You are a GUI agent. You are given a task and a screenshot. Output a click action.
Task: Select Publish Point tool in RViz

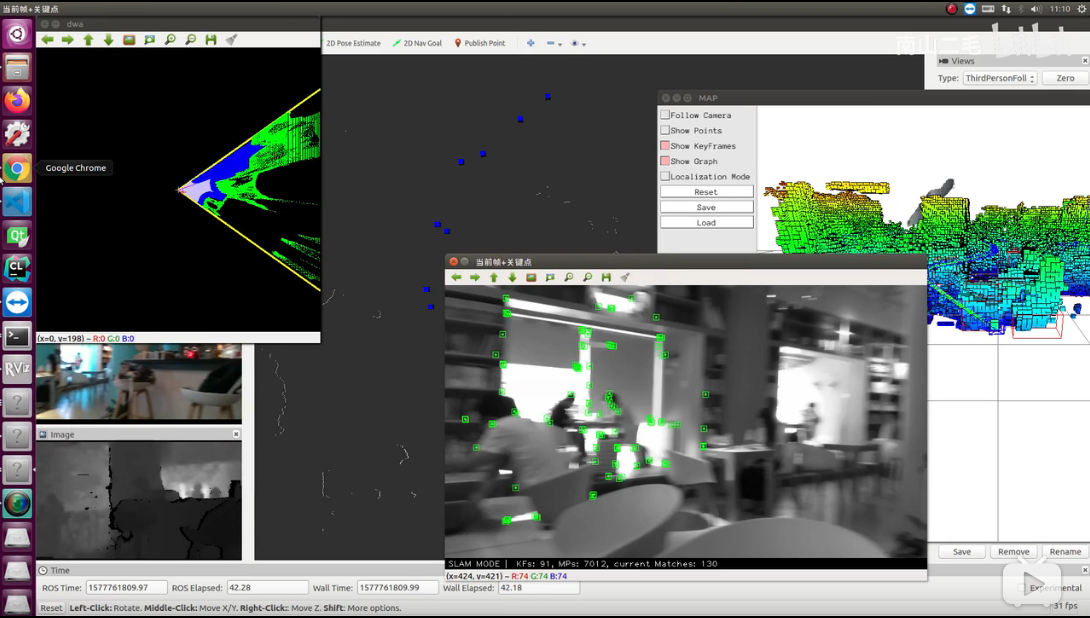click(x=480, y=43)
